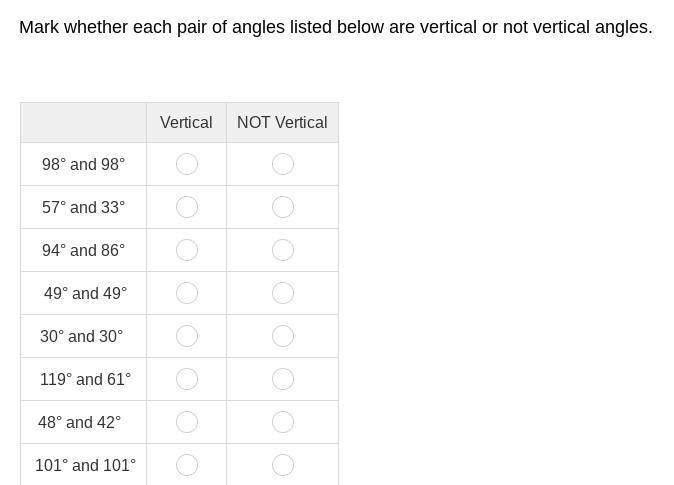Mark 98° and 98° as NOT Vertical
This screenshot has width=674, height=485.
click(283, 164)
